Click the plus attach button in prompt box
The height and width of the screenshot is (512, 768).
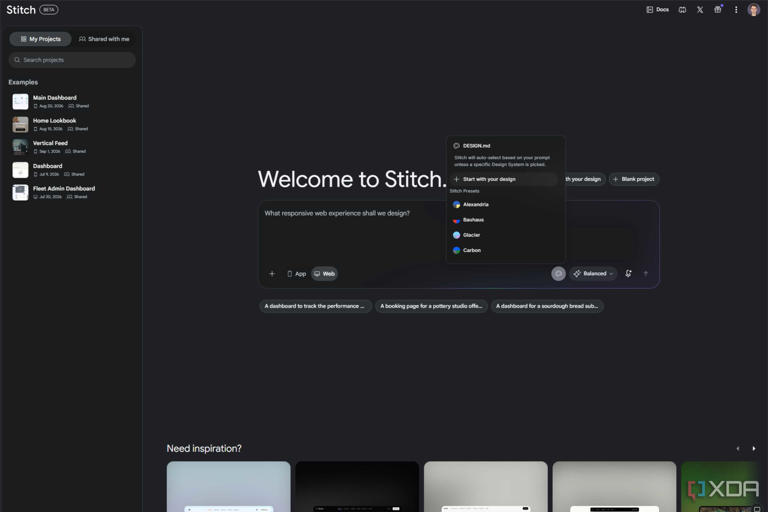[272, 273]
